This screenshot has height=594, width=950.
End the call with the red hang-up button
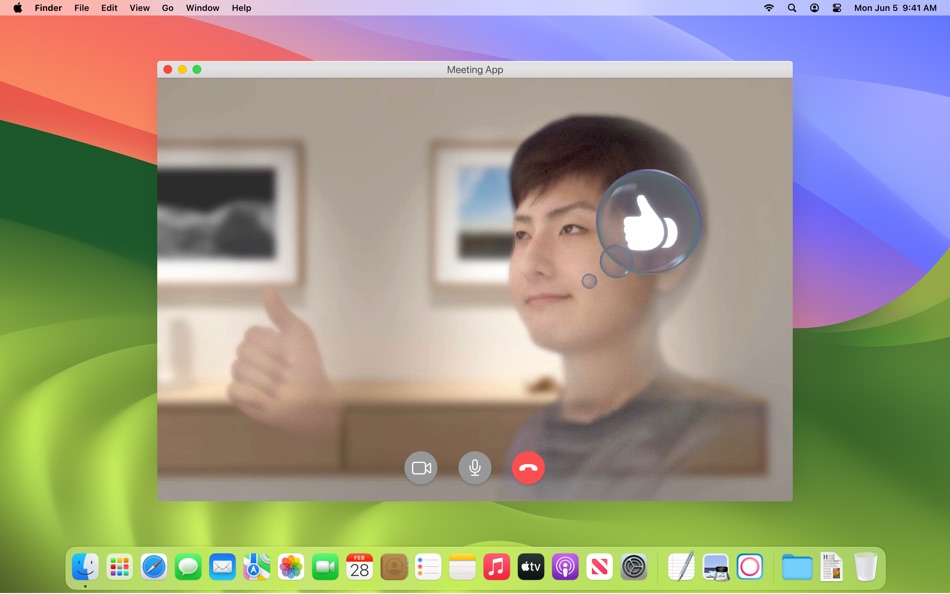point(529,467)
